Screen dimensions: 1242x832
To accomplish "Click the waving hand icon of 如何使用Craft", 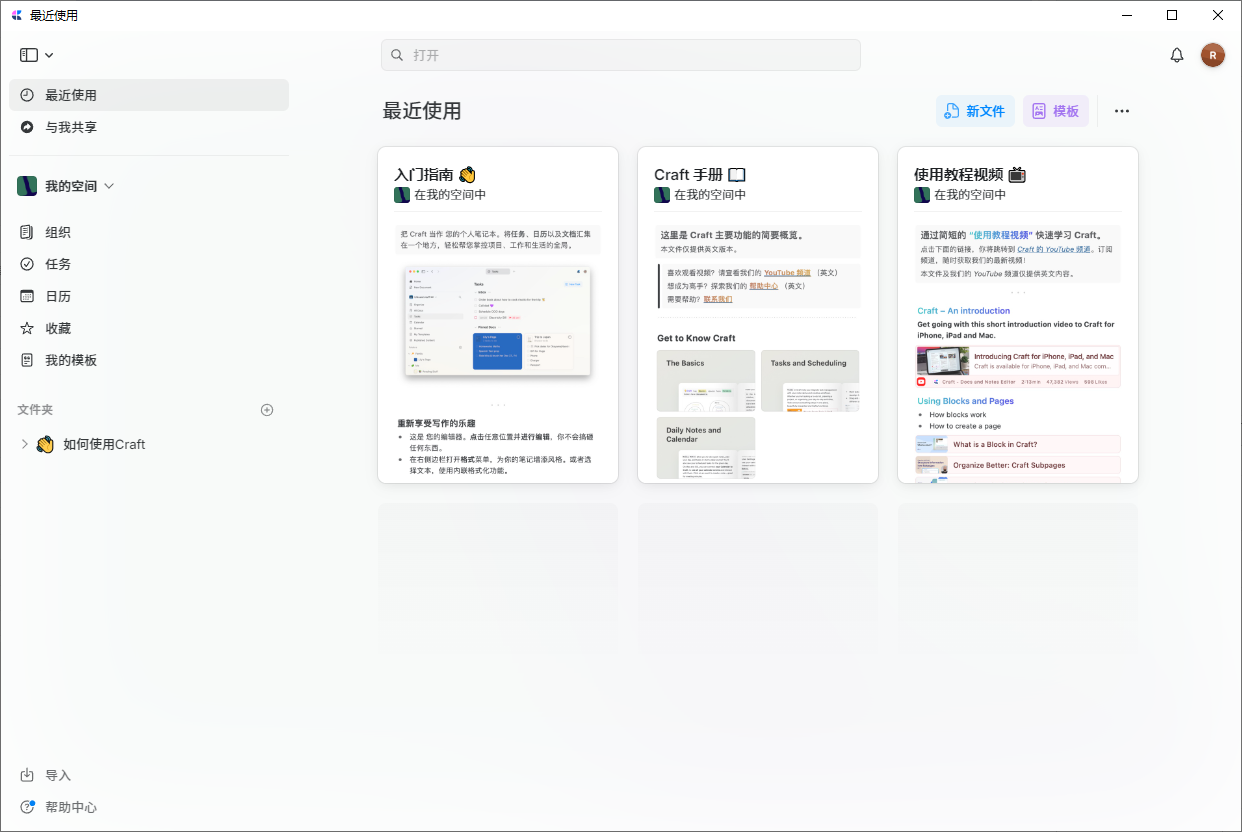I will [45, 444].
